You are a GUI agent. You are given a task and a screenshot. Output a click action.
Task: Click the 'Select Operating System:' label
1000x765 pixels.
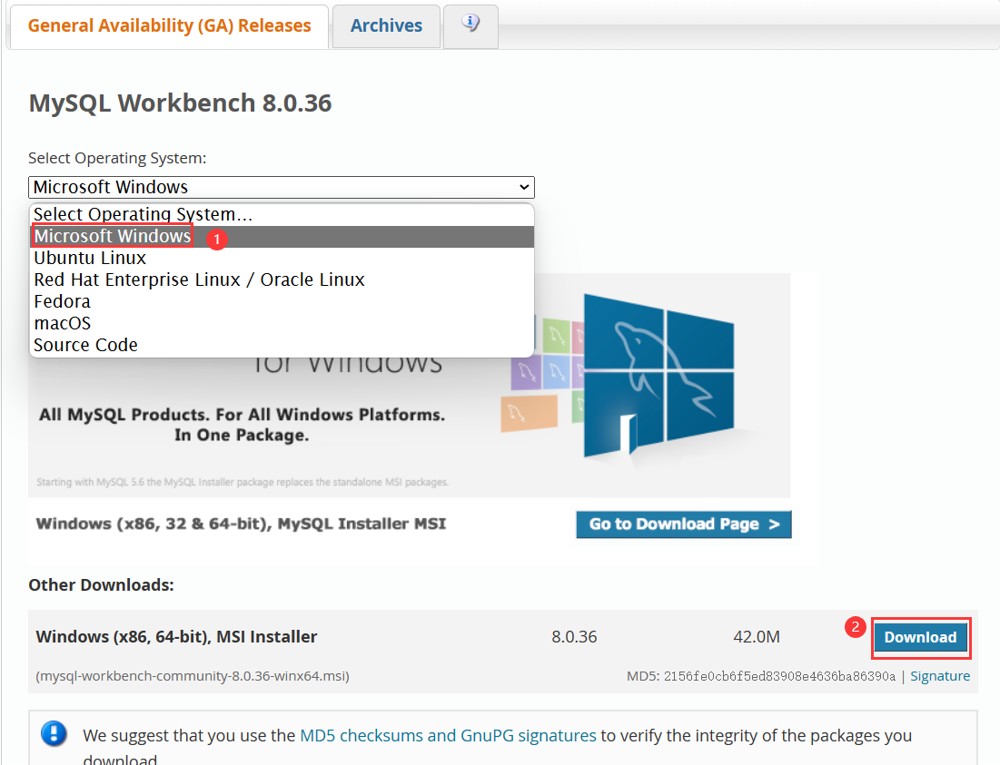point(117,158)
